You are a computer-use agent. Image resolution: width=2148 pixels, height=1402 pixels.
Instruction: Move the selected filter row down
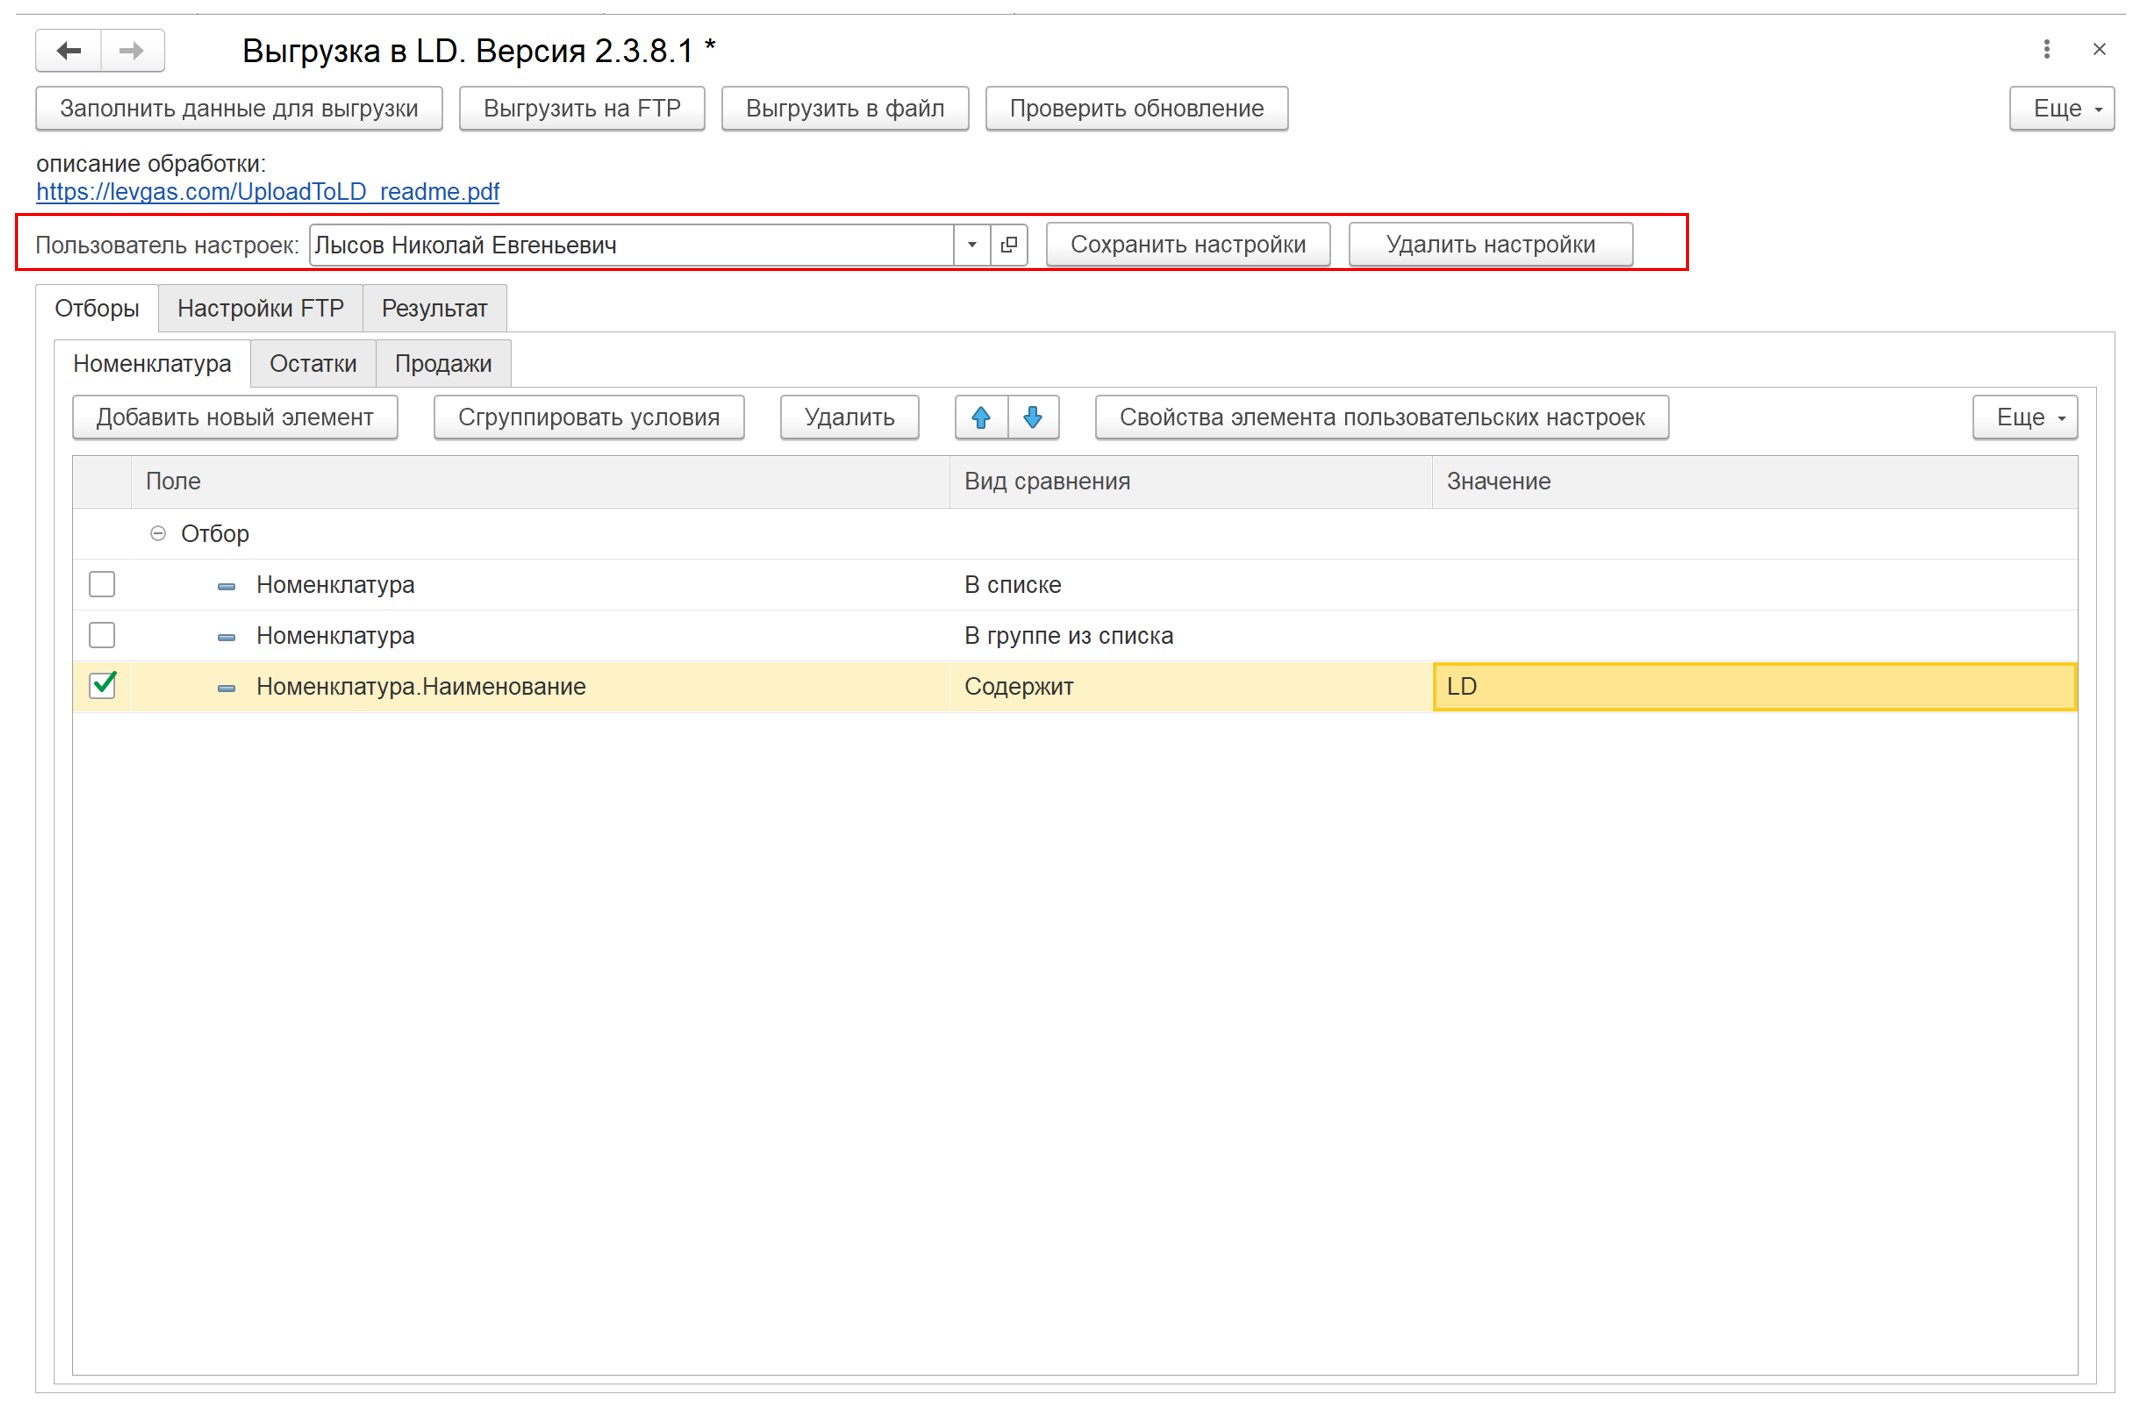[x=1031, y=418]
